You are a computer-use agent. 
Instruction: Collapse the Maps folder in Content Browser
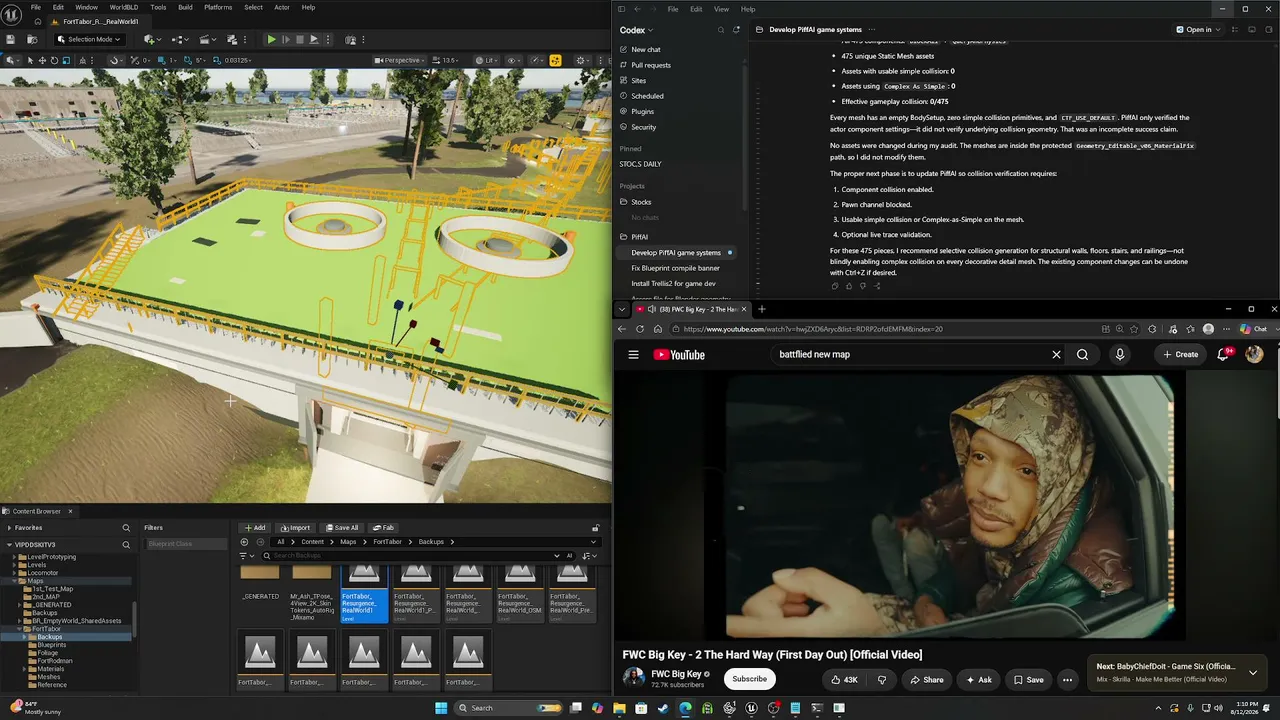(x=16, y=581)
